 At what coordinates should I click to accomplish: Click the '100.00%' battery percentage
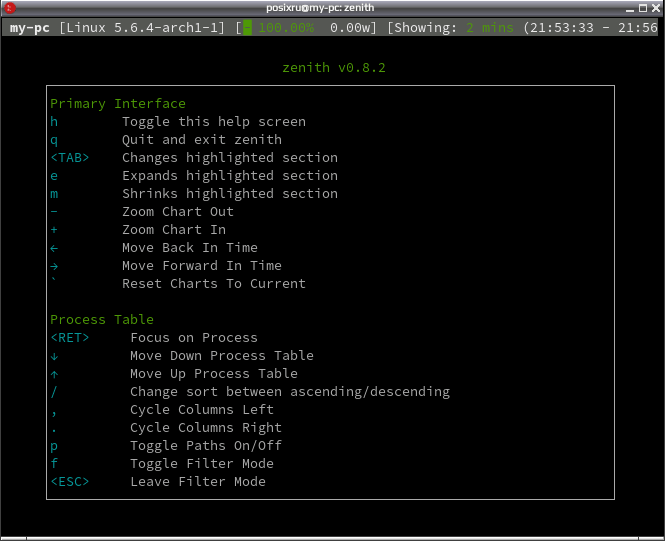pyautogui.click(x=286, y=28)
